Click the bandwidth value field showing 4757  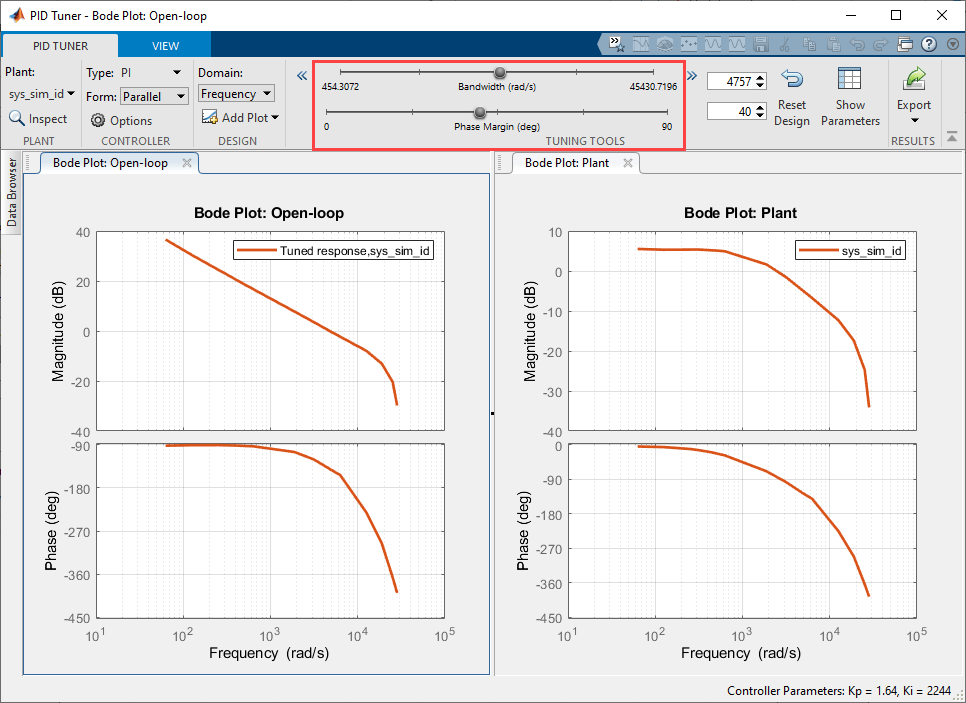[731, 81]
